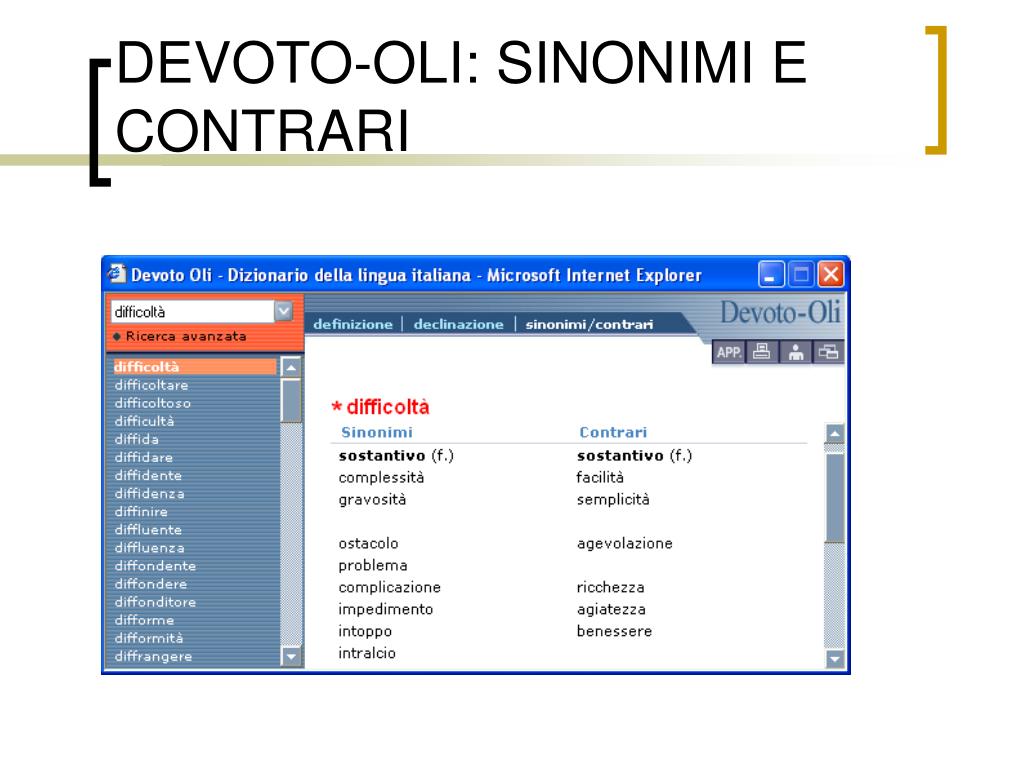Click word list scroll down arrow
The width and height of the screenshot is (1024, 768).
tap(291, 656)
